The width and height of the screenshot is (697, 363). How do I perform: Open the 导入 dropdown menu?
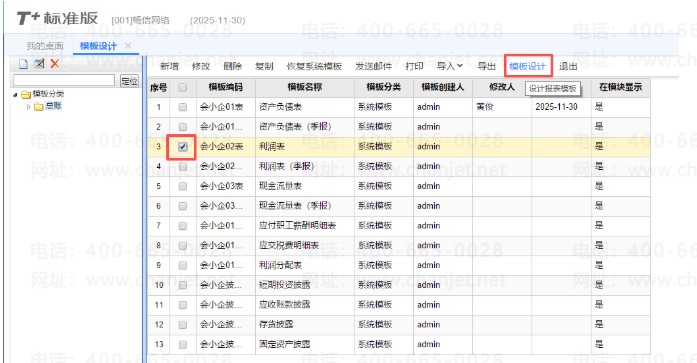(450, 66)
